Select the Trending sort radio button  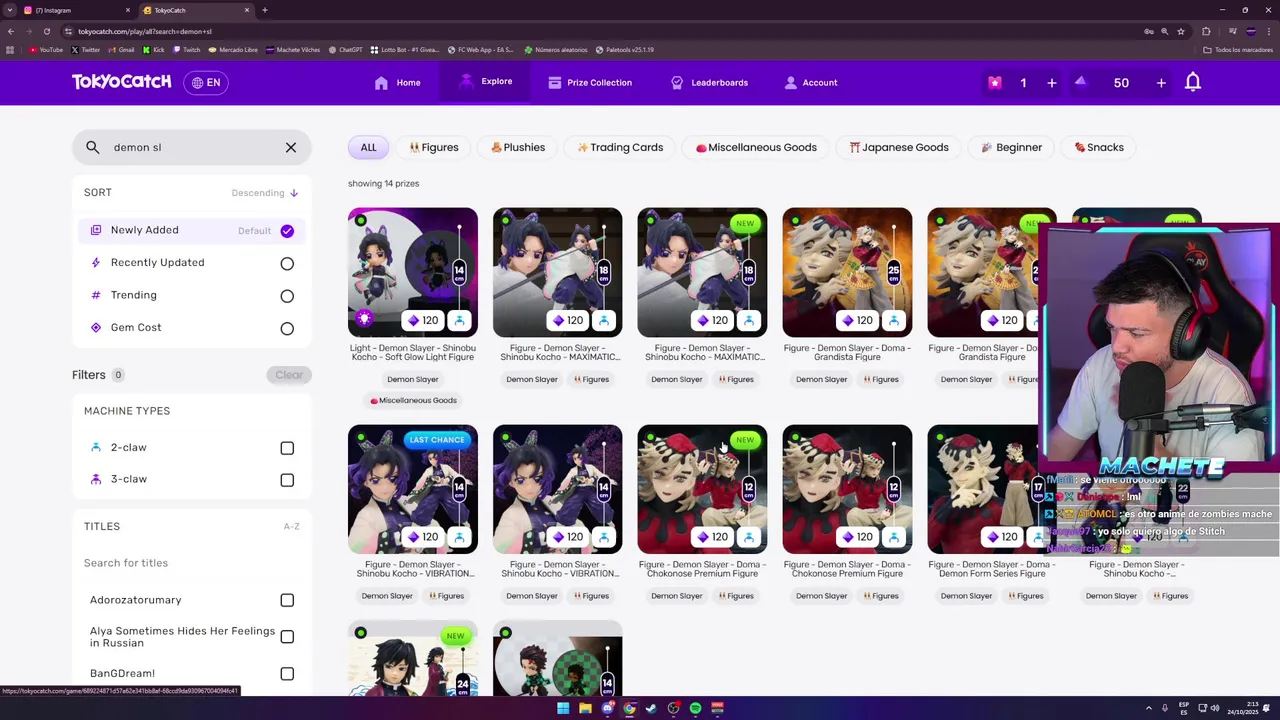pyautogui.click(x=287, y=296)
